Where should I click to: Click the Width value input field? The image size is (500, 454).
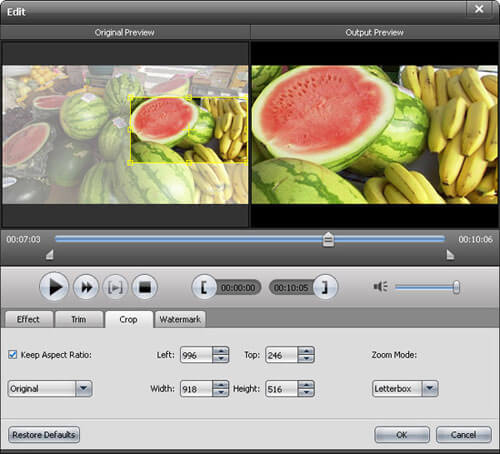(196, 389)
